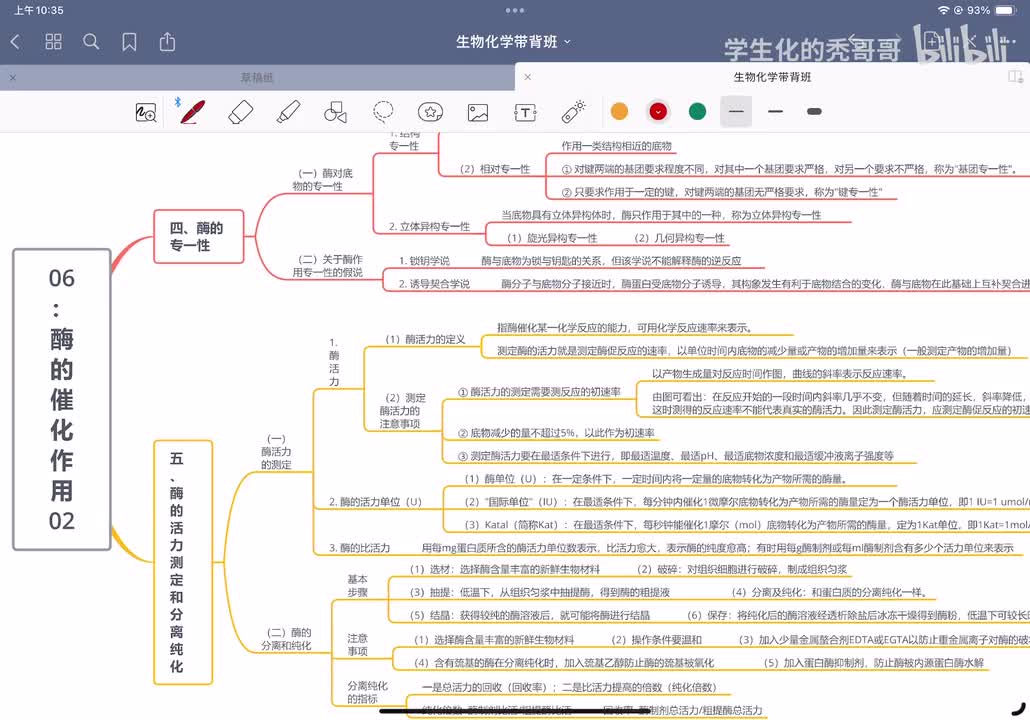Tap the (1) 酶活力的定义 node
The height and width of the screenshot is (720, 1030).
(426, 340)
